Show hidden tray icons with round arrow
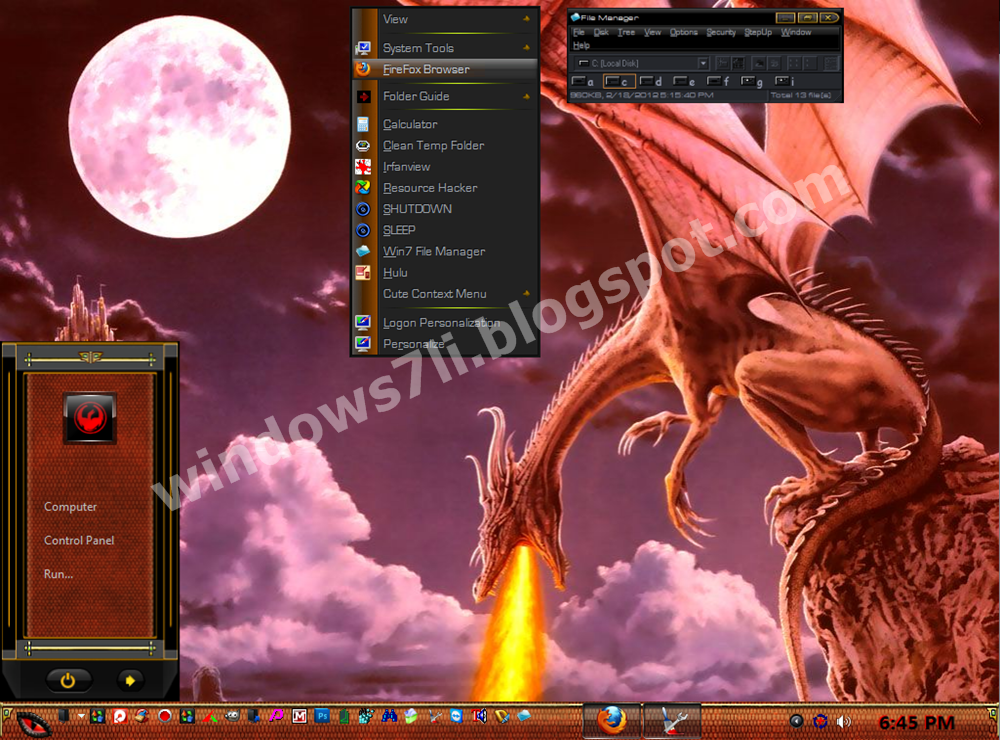The width and height of the screenshot is (1000, 740). point(796,721)
